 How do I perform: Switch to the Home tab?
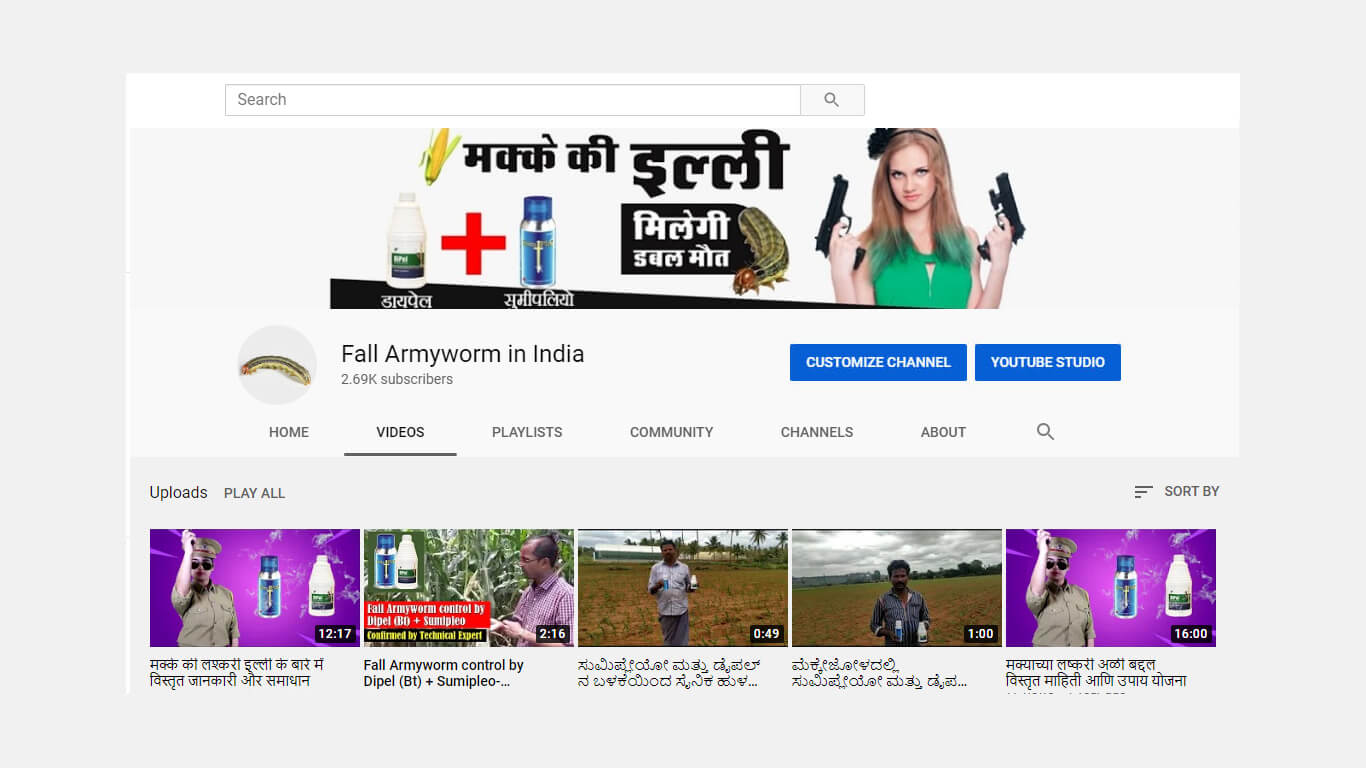(x=289, y=432)
